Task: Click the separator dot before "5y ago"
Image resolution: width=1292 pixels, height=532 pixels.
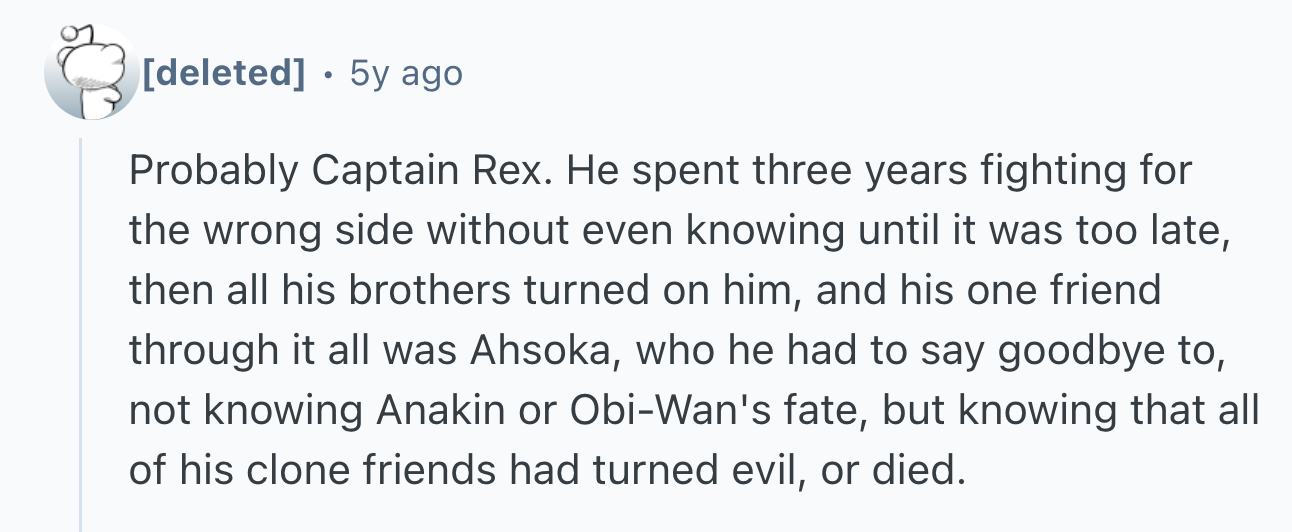Action: point(328,74)
